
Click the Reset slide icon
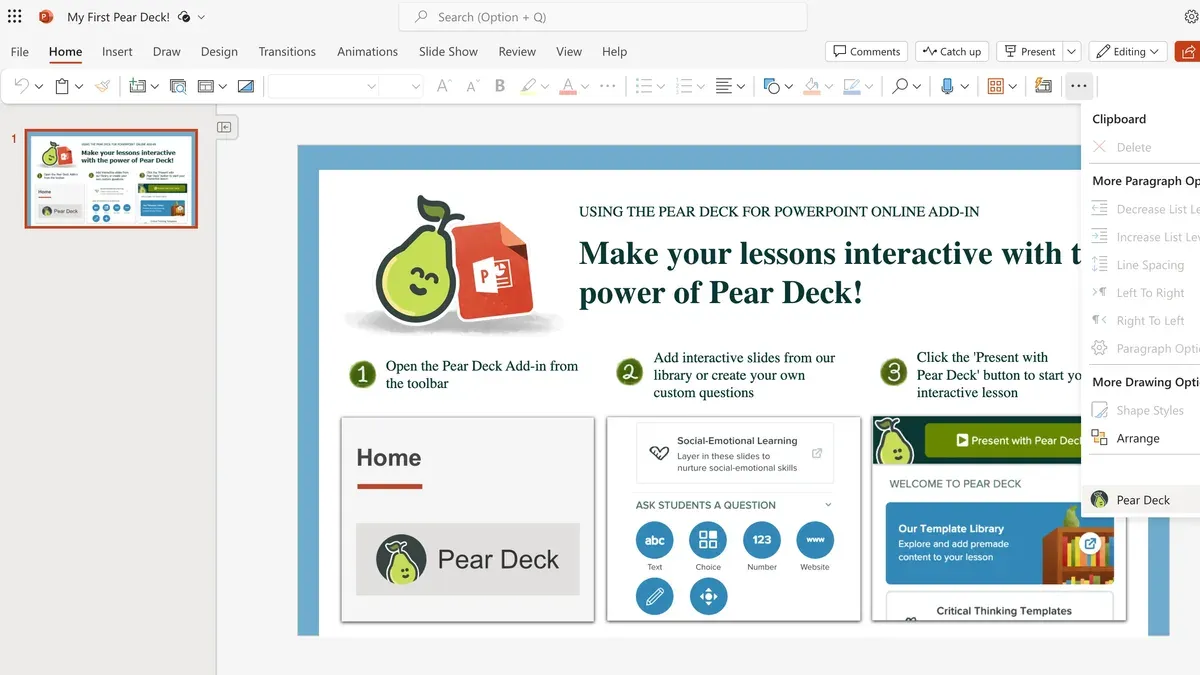246,87
